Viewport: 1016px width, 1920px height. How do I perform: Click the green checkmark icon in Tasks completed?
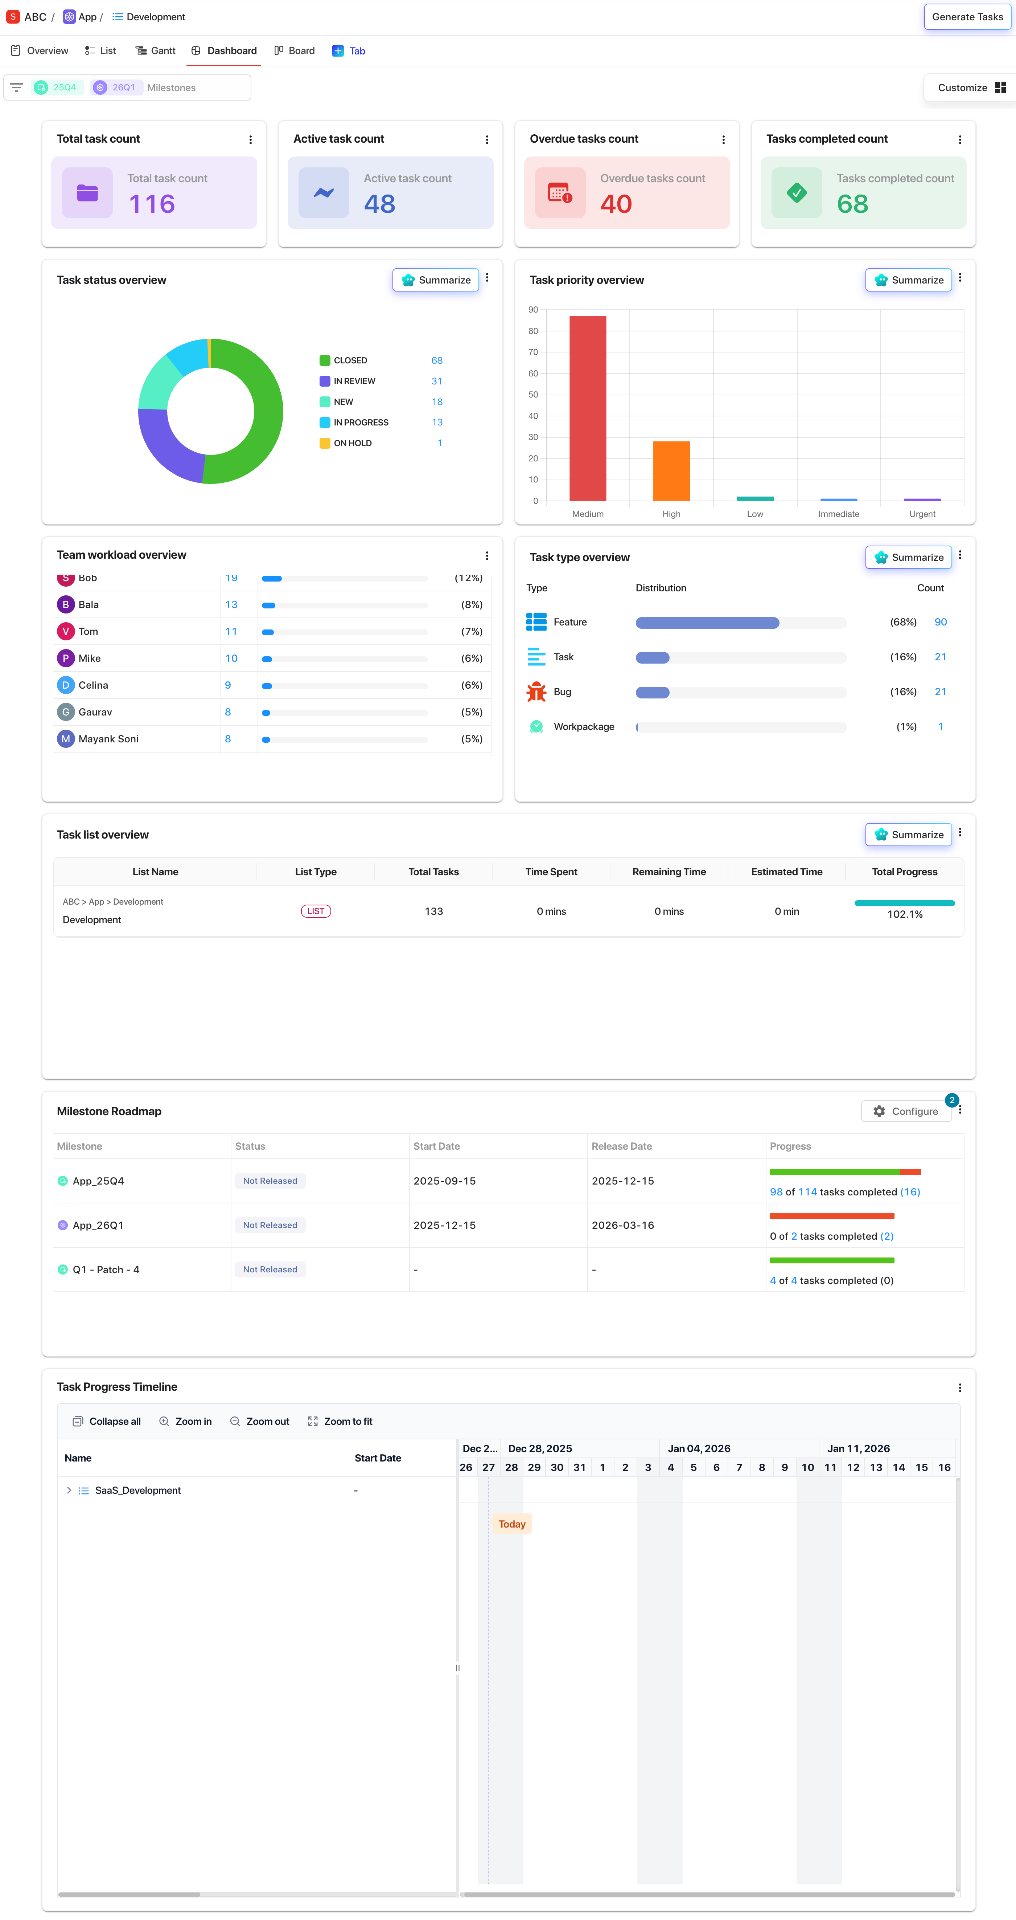click(797, 193)
